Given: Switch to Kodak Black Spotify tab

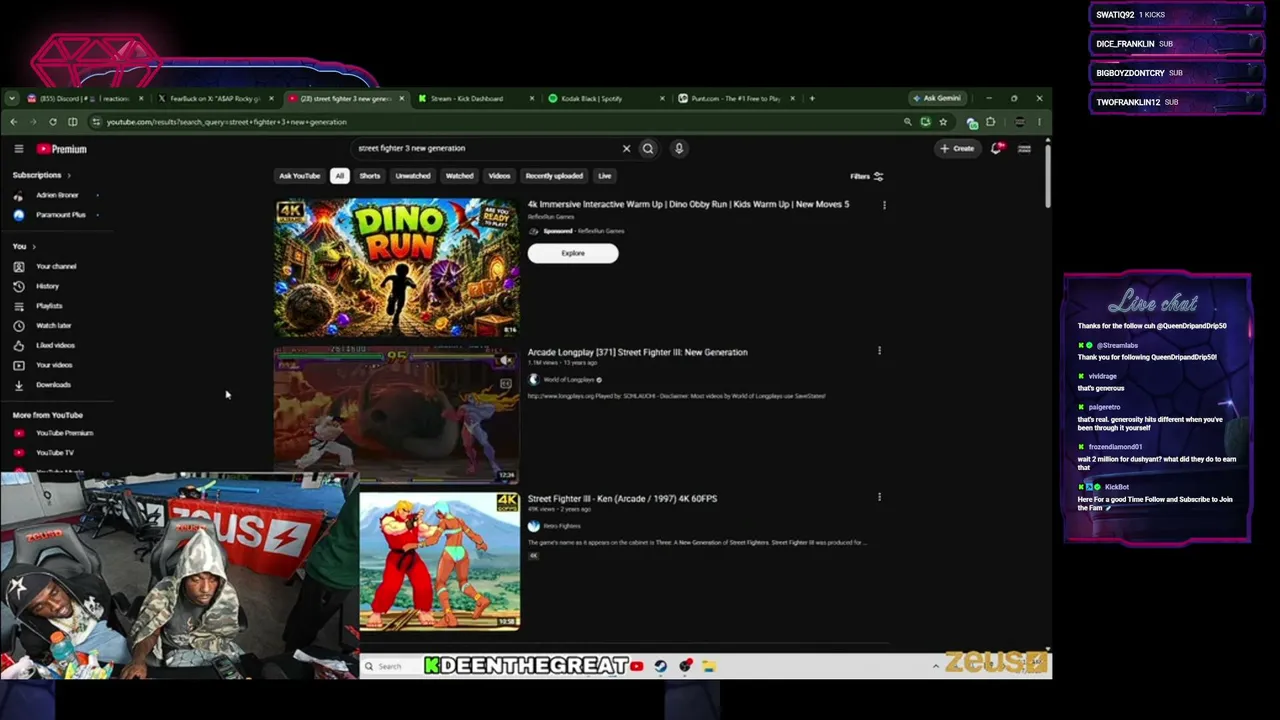Looking at the screenshot, I should [605, 99].
